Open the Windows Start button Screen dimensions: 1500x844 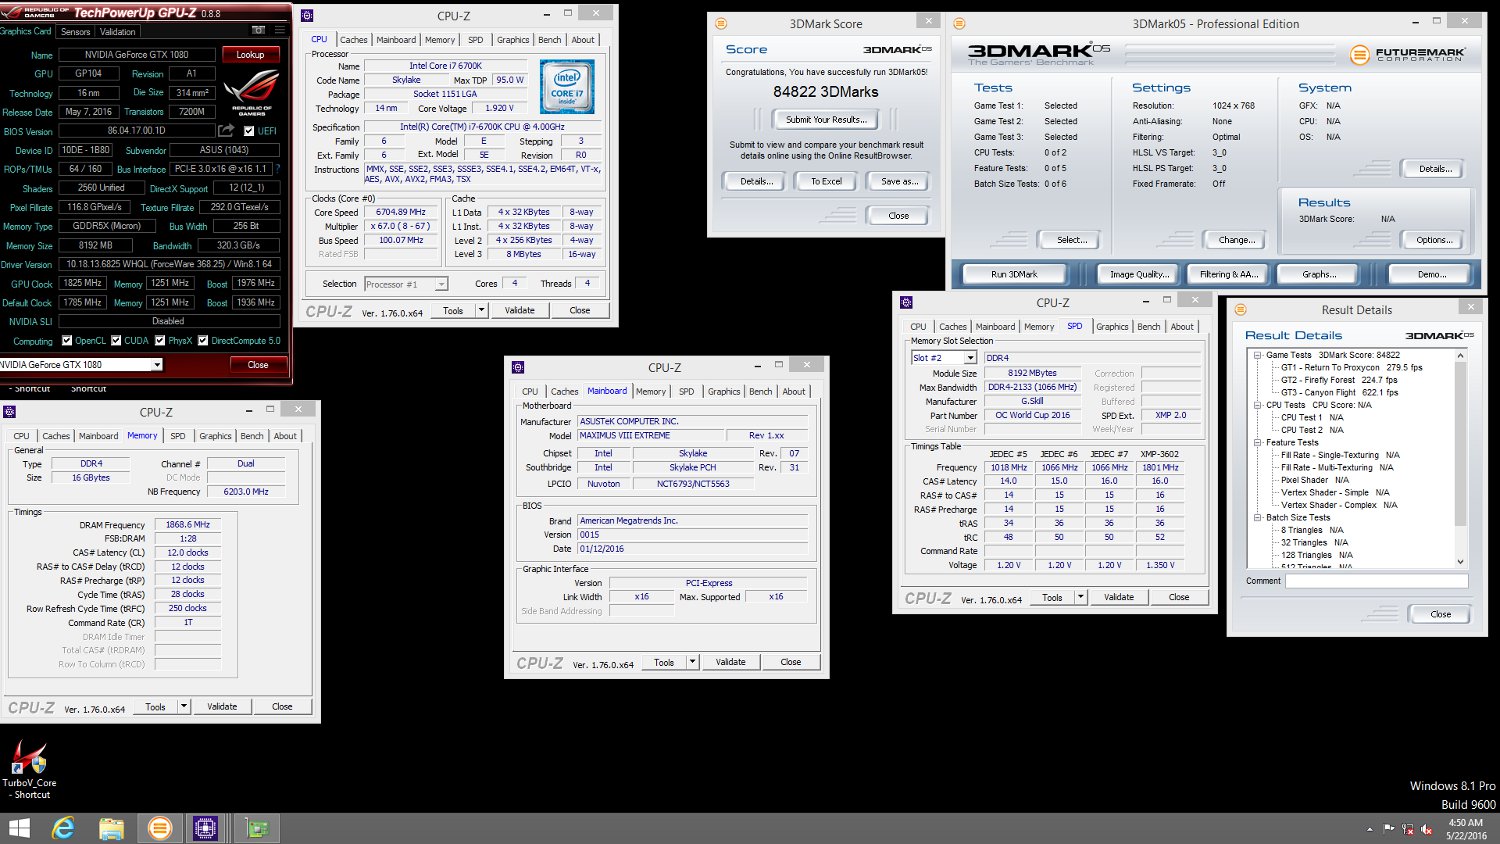19,828
